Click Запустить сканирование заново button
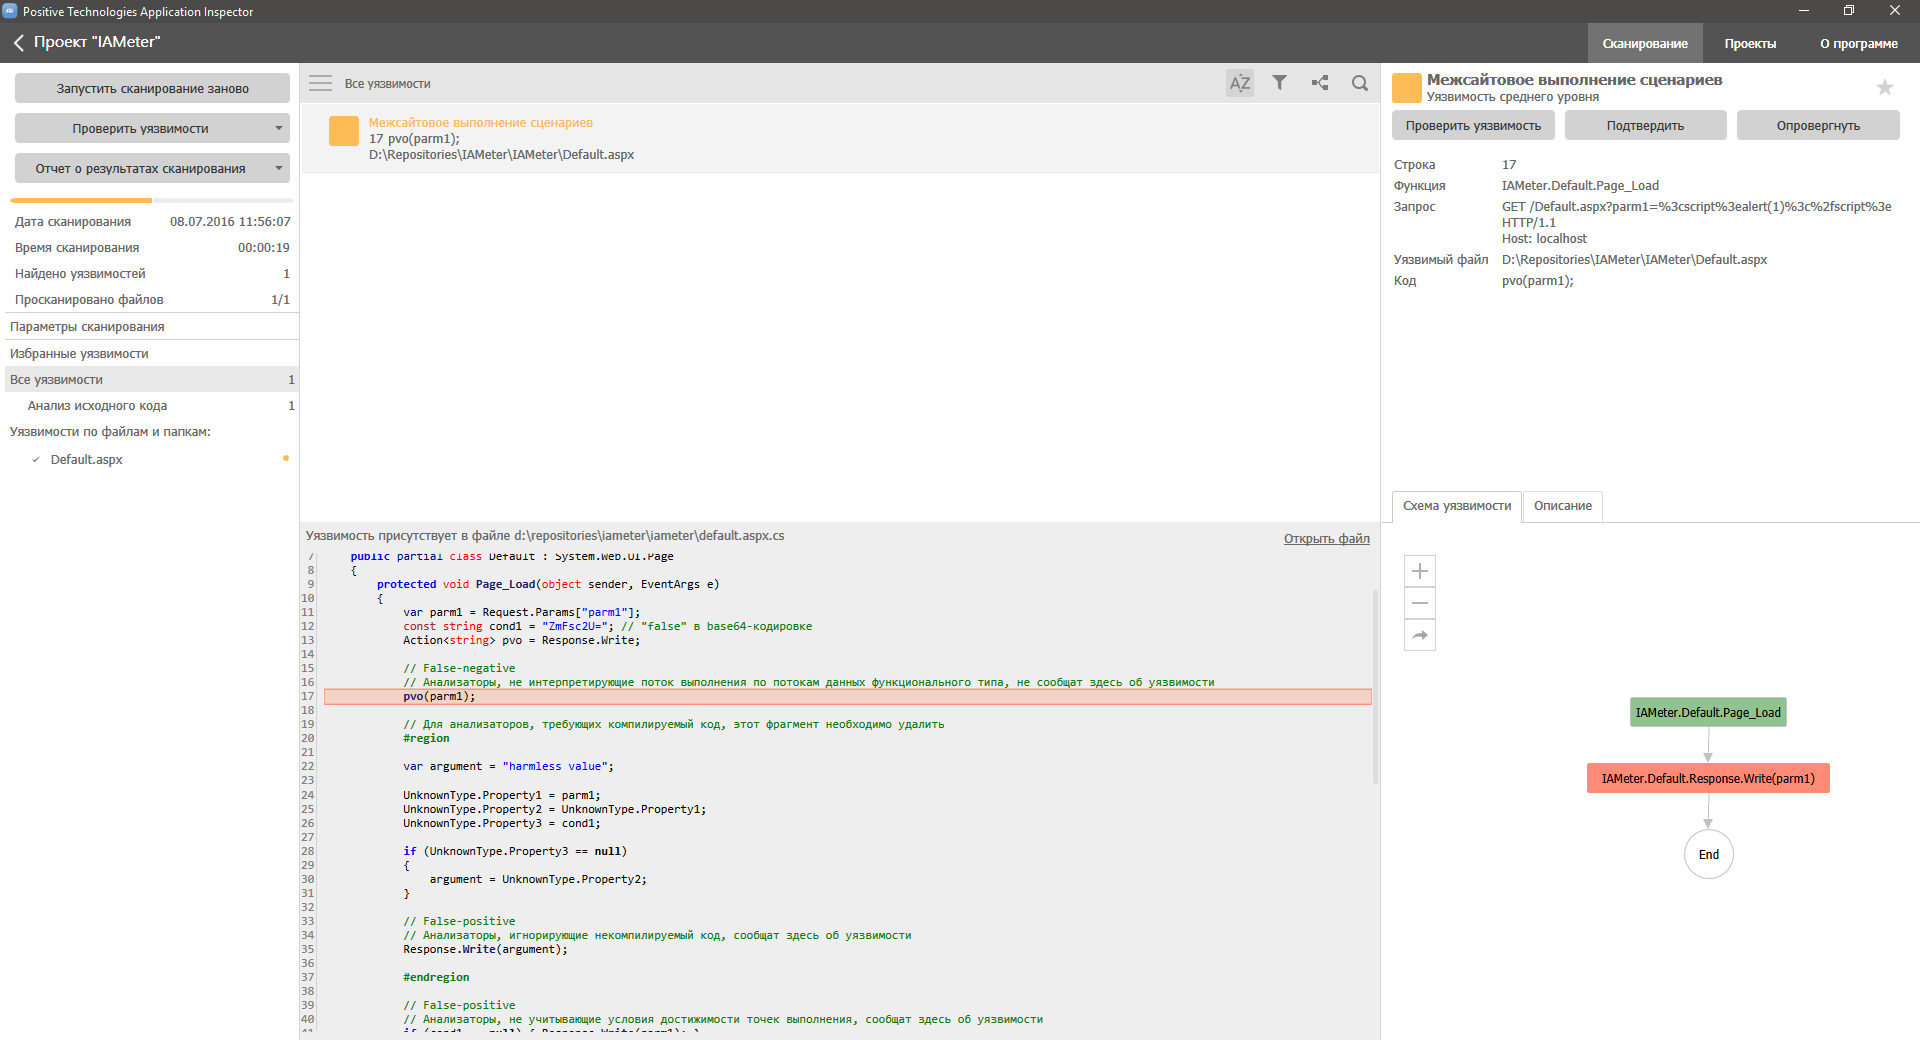Image resolution: width=1920 pixels, height=1040 pixels. click(152, 88)
